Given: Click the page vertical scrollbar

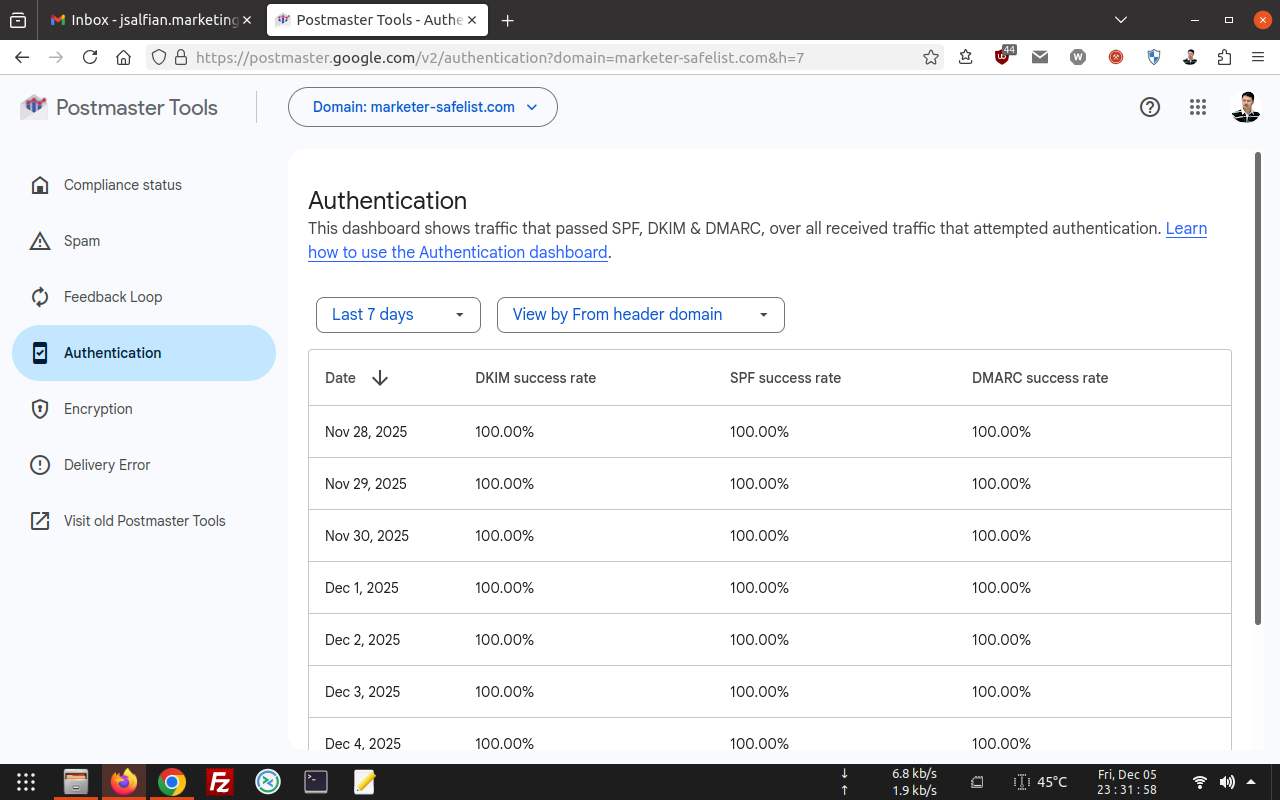Looking at the screenshot, I should 1258,388.
